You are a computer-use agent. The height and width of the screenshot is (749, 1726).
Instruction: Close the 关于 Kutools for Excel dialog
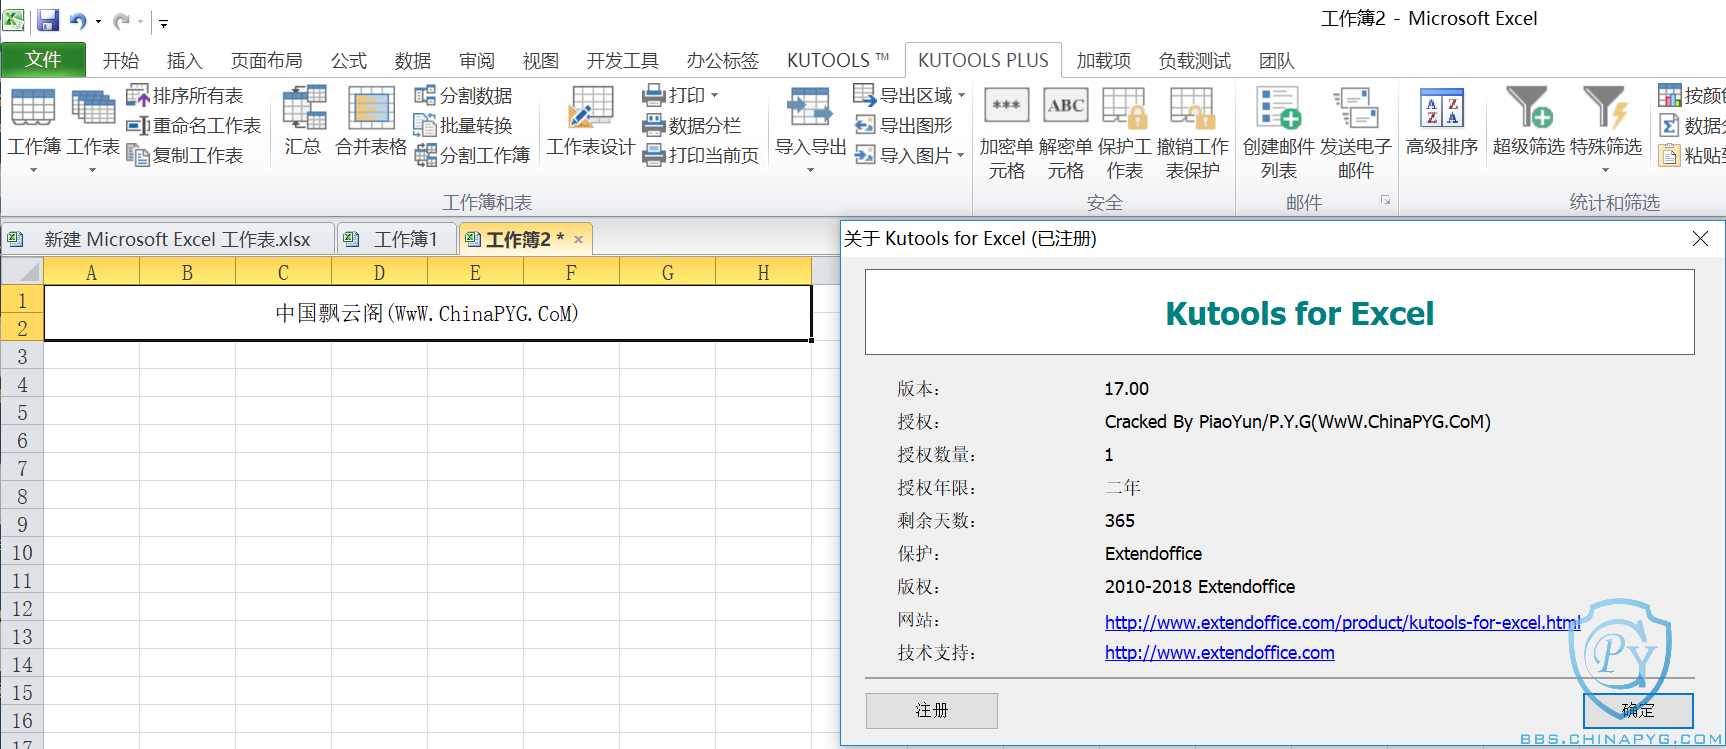[1700, 238]
